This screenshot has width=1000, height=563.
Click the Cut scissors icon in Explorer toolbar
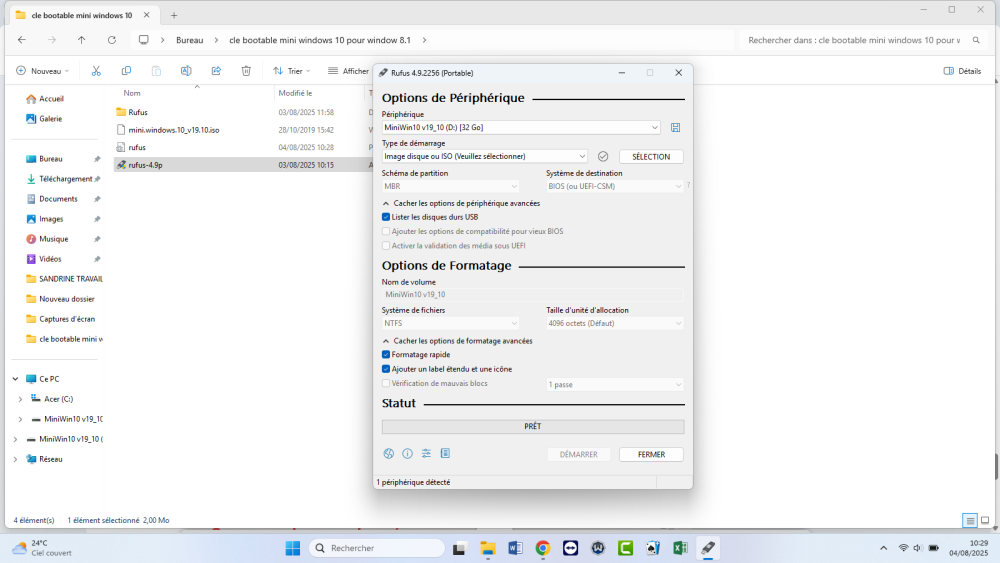[x=96, y=71]
